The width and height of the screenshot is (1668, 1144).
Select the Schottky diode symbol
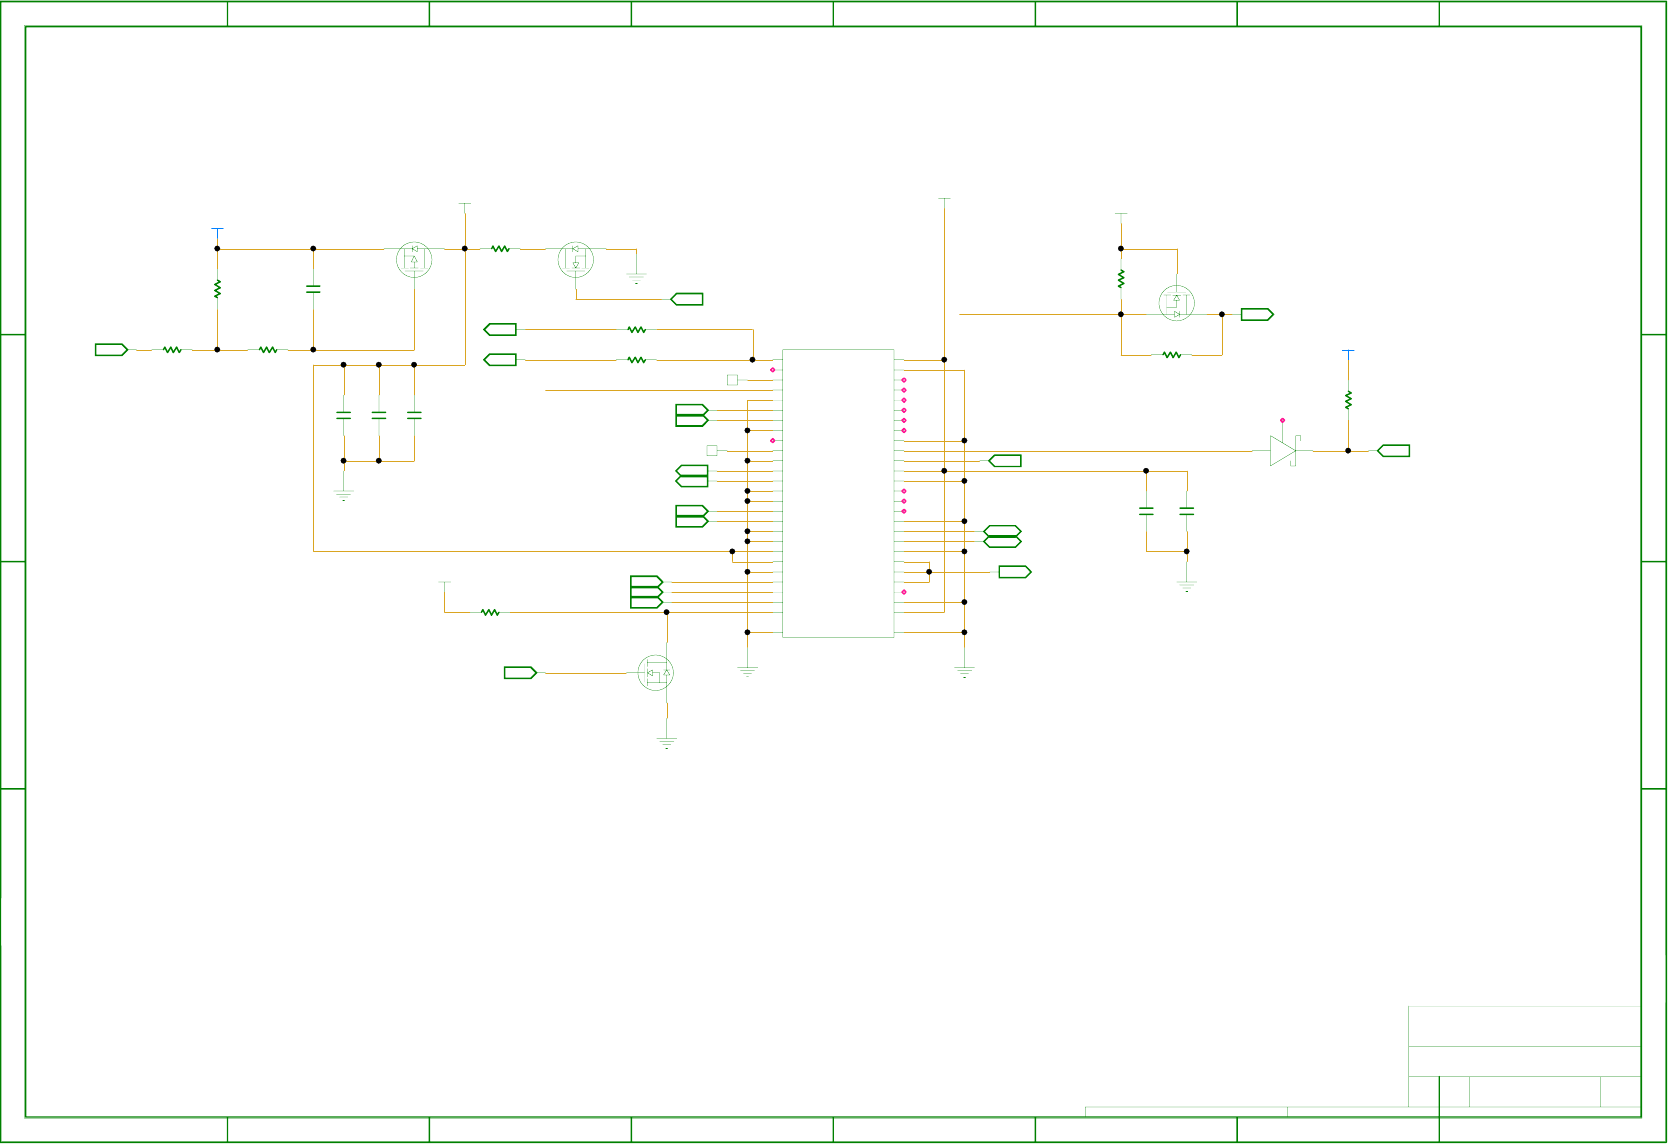(1284, 451)
